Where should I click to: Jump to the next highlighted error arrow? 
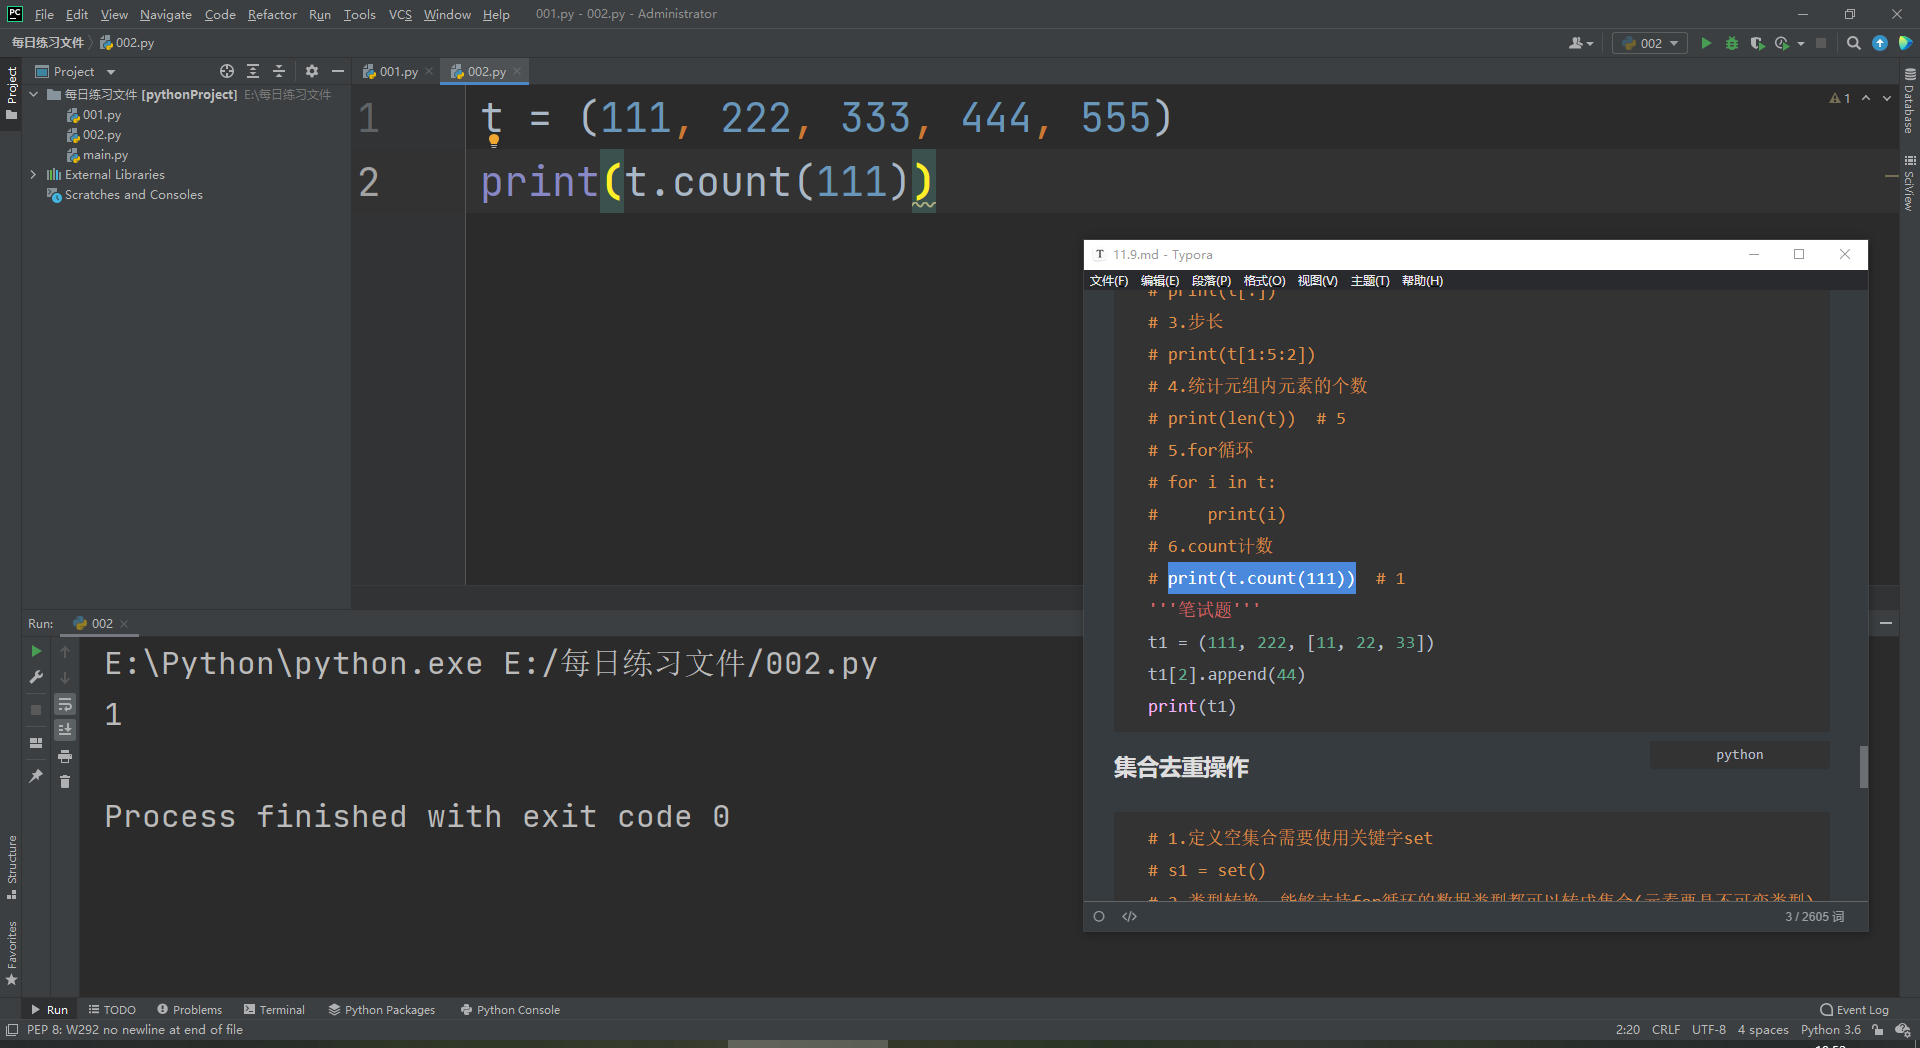1887,98
